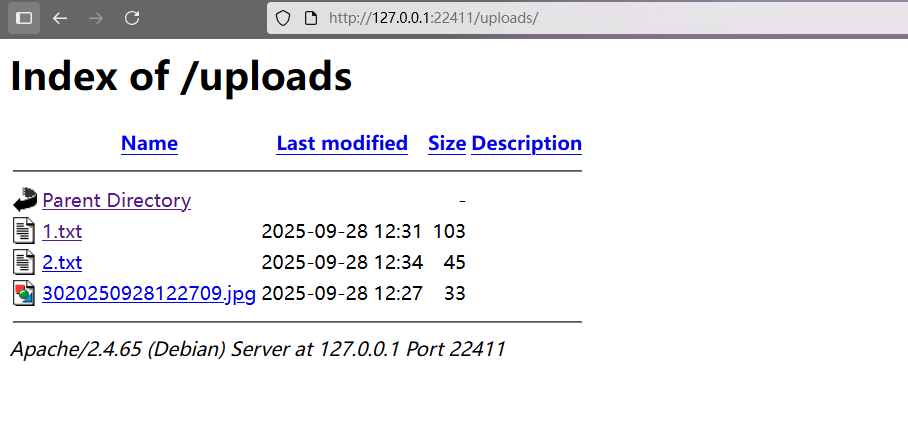Sort listing by Description column
This screenshot has width=908, height=433.
[526, 144]
